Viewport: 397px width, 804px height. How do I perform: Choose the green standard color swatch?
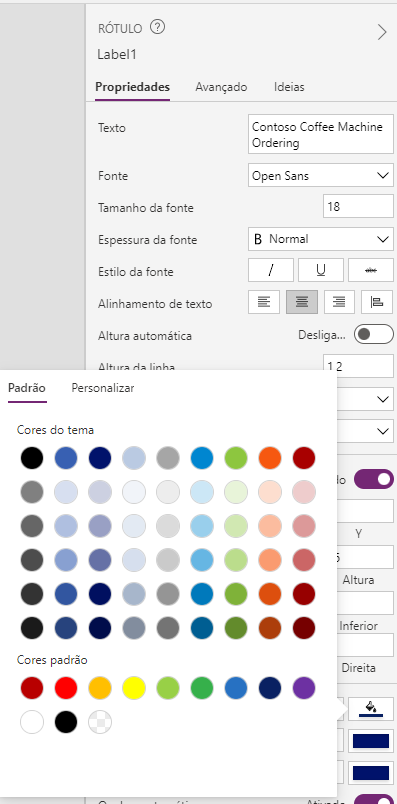(202, 688)
